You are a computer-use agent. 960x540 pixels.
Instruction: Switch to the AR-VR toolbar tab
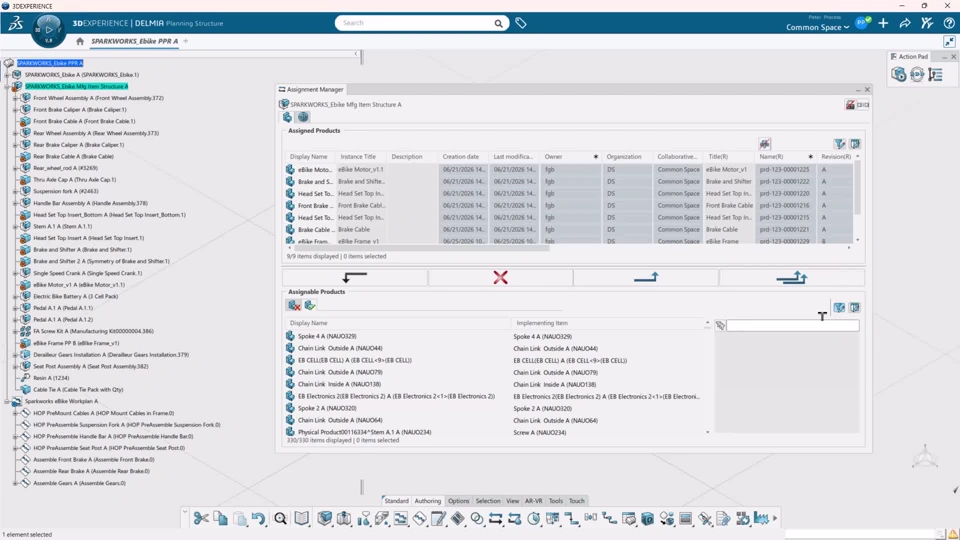pos(533,501)
